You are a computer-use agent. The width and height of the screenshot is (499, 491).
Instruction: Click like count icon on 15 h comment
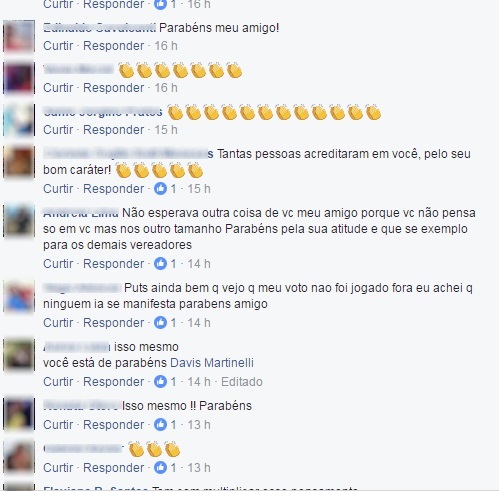(x=160, y=189)
